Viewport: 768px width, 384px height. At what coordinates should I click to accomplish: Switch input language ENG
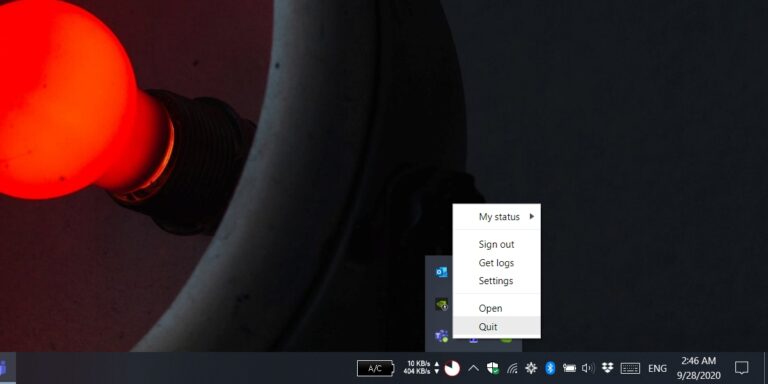pyautogui.click(x=657, y=368)
